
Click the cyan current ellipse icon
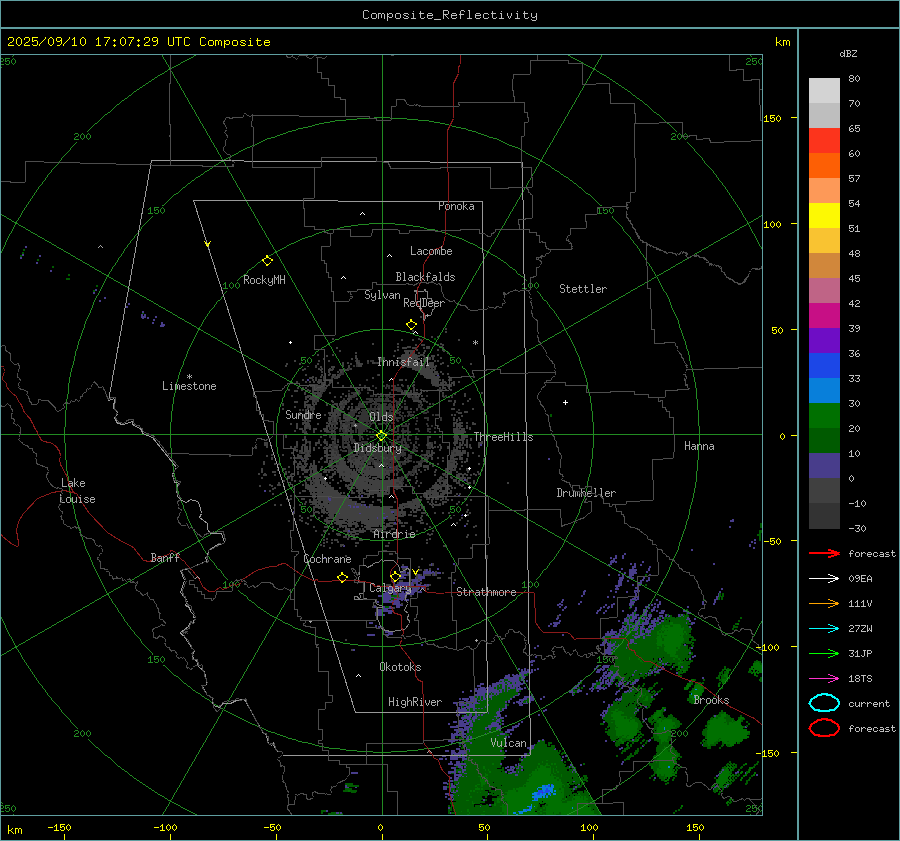(x=824, y=703)
